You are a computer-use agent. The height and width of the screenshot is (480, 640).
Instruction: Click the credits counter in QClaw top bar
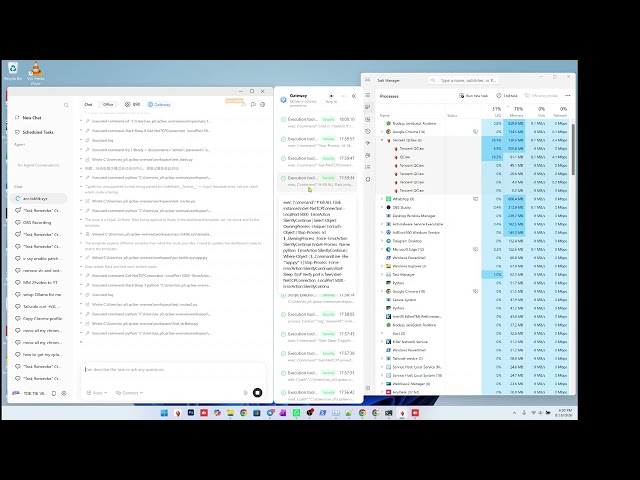click(x=132, y=104)
